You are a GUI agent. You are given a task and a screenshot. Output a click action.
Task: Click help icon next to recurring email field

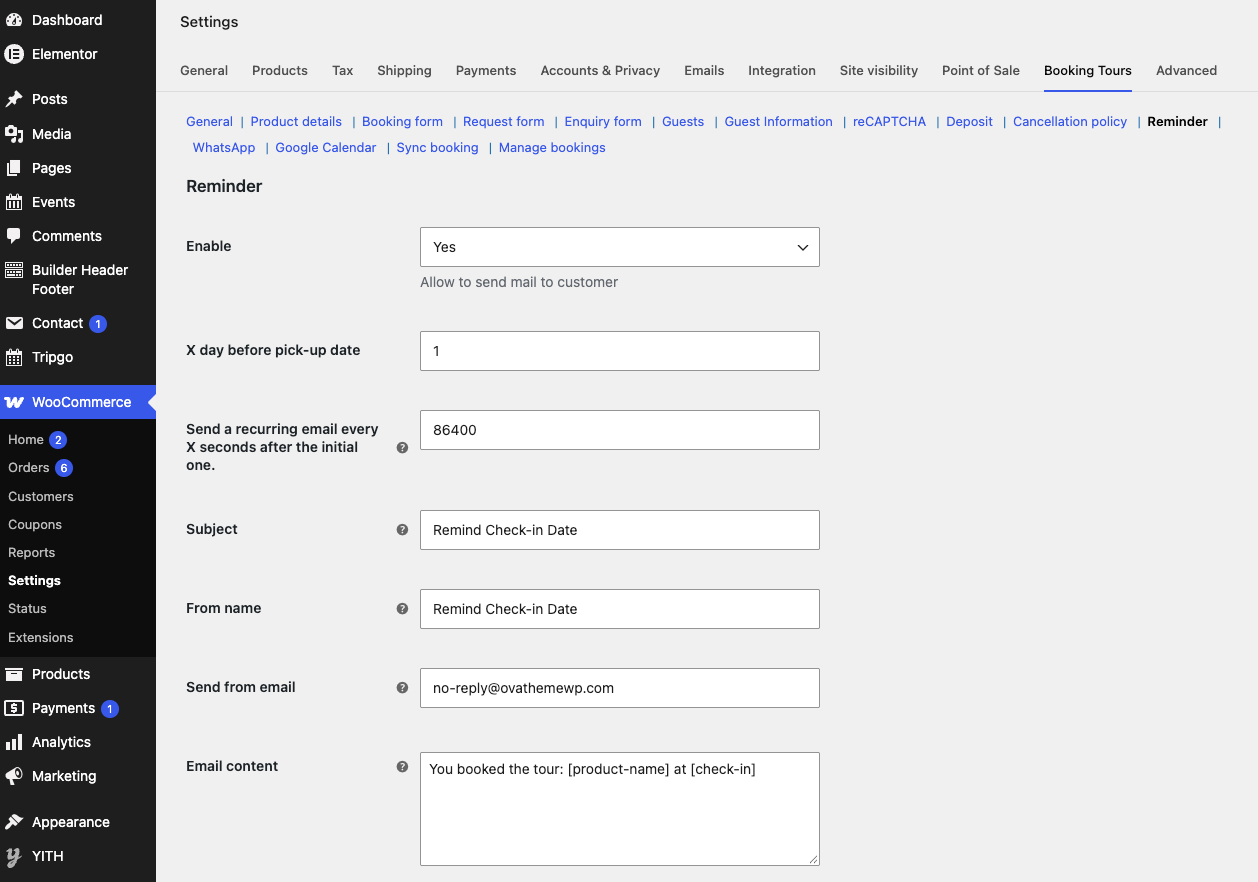[402, 448]
